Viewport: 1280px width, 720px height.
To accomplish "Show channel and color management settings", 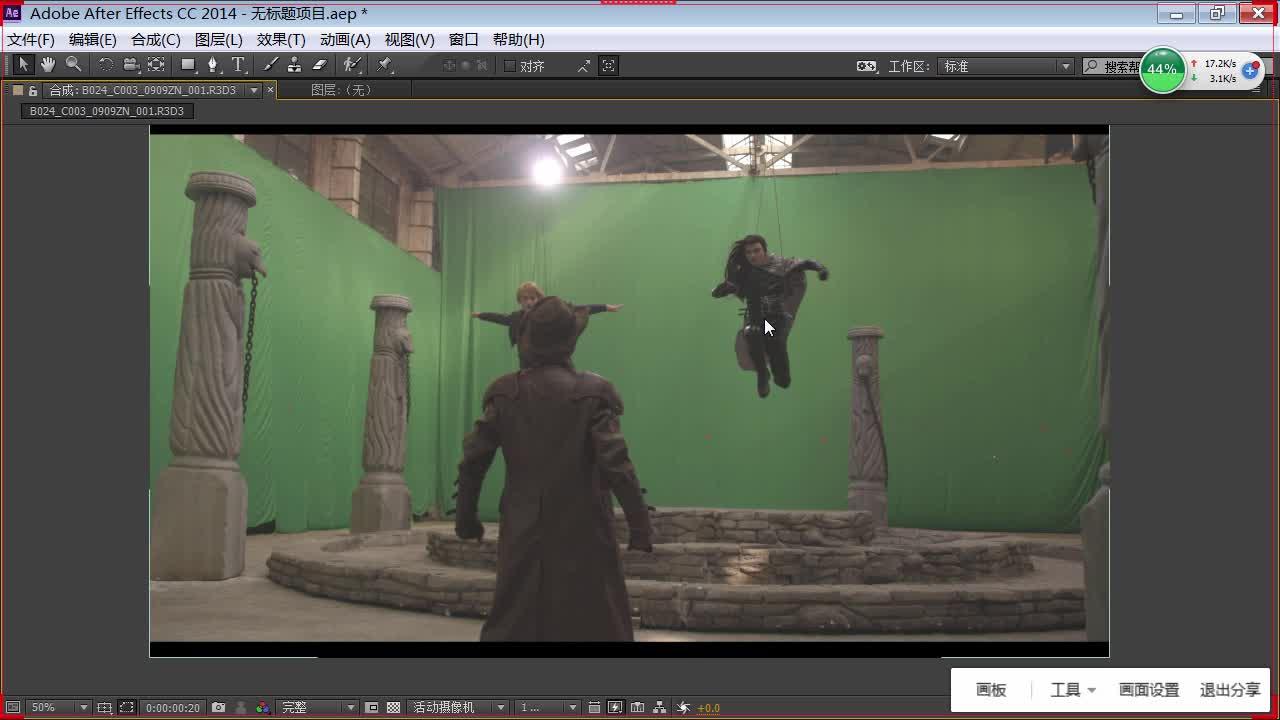I will [262, 708].
